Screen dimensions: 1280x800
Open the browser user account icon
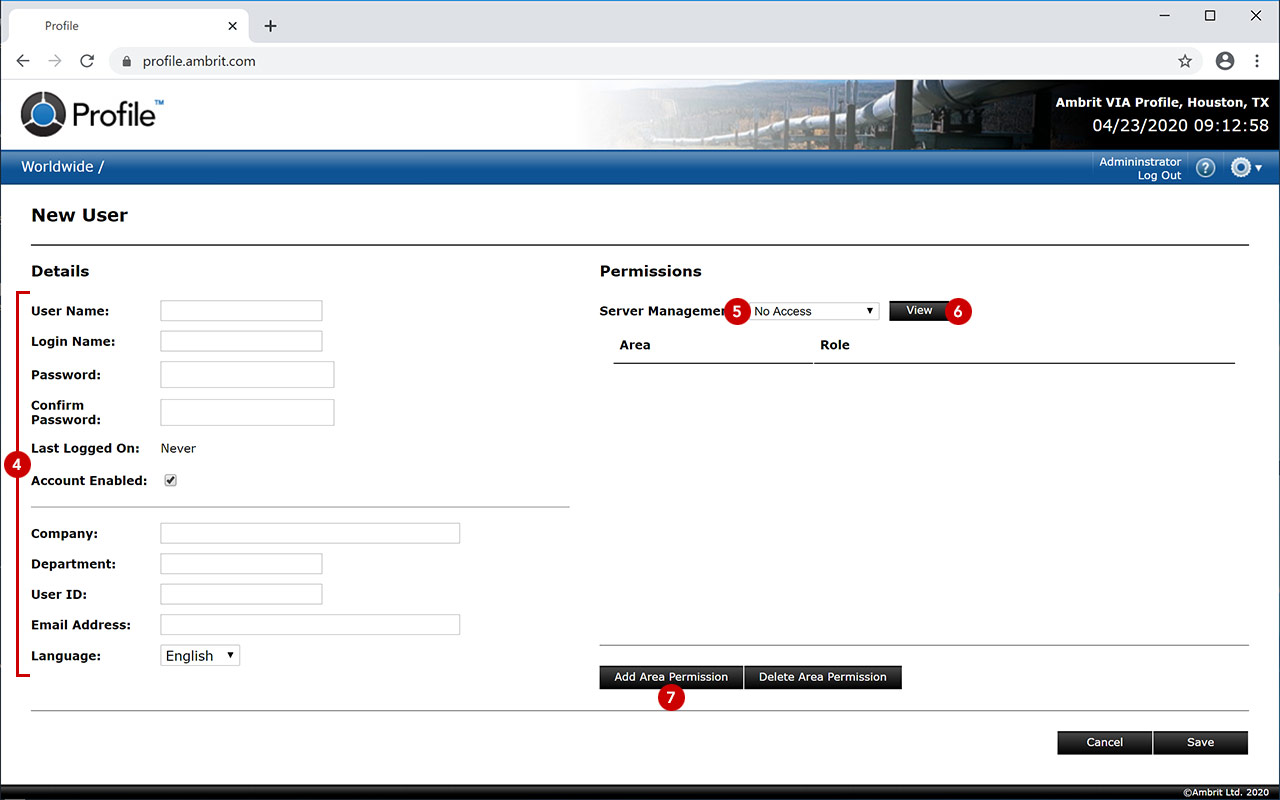point(1225,61)
